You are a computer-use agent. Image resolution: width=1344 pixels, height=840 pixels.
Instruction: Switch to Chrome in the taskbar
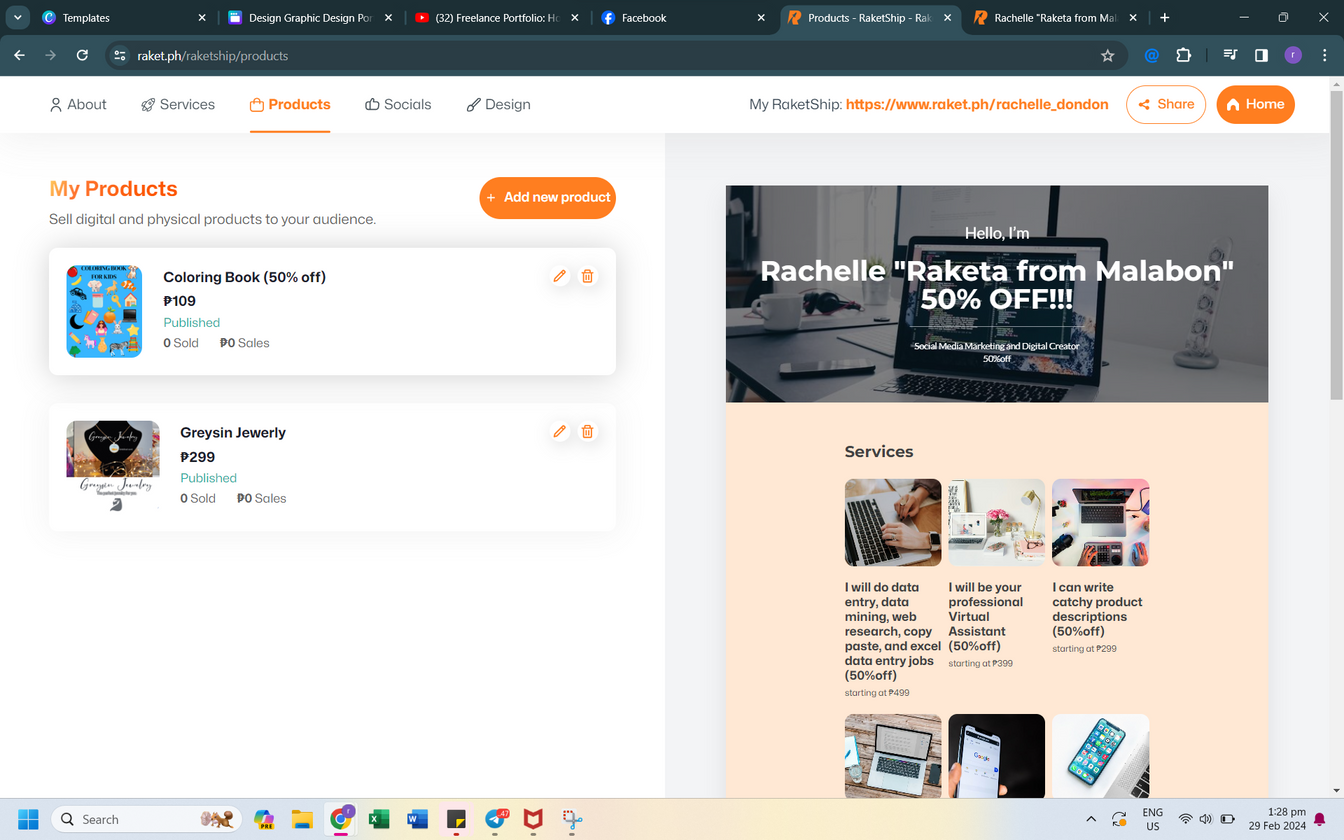341,819
